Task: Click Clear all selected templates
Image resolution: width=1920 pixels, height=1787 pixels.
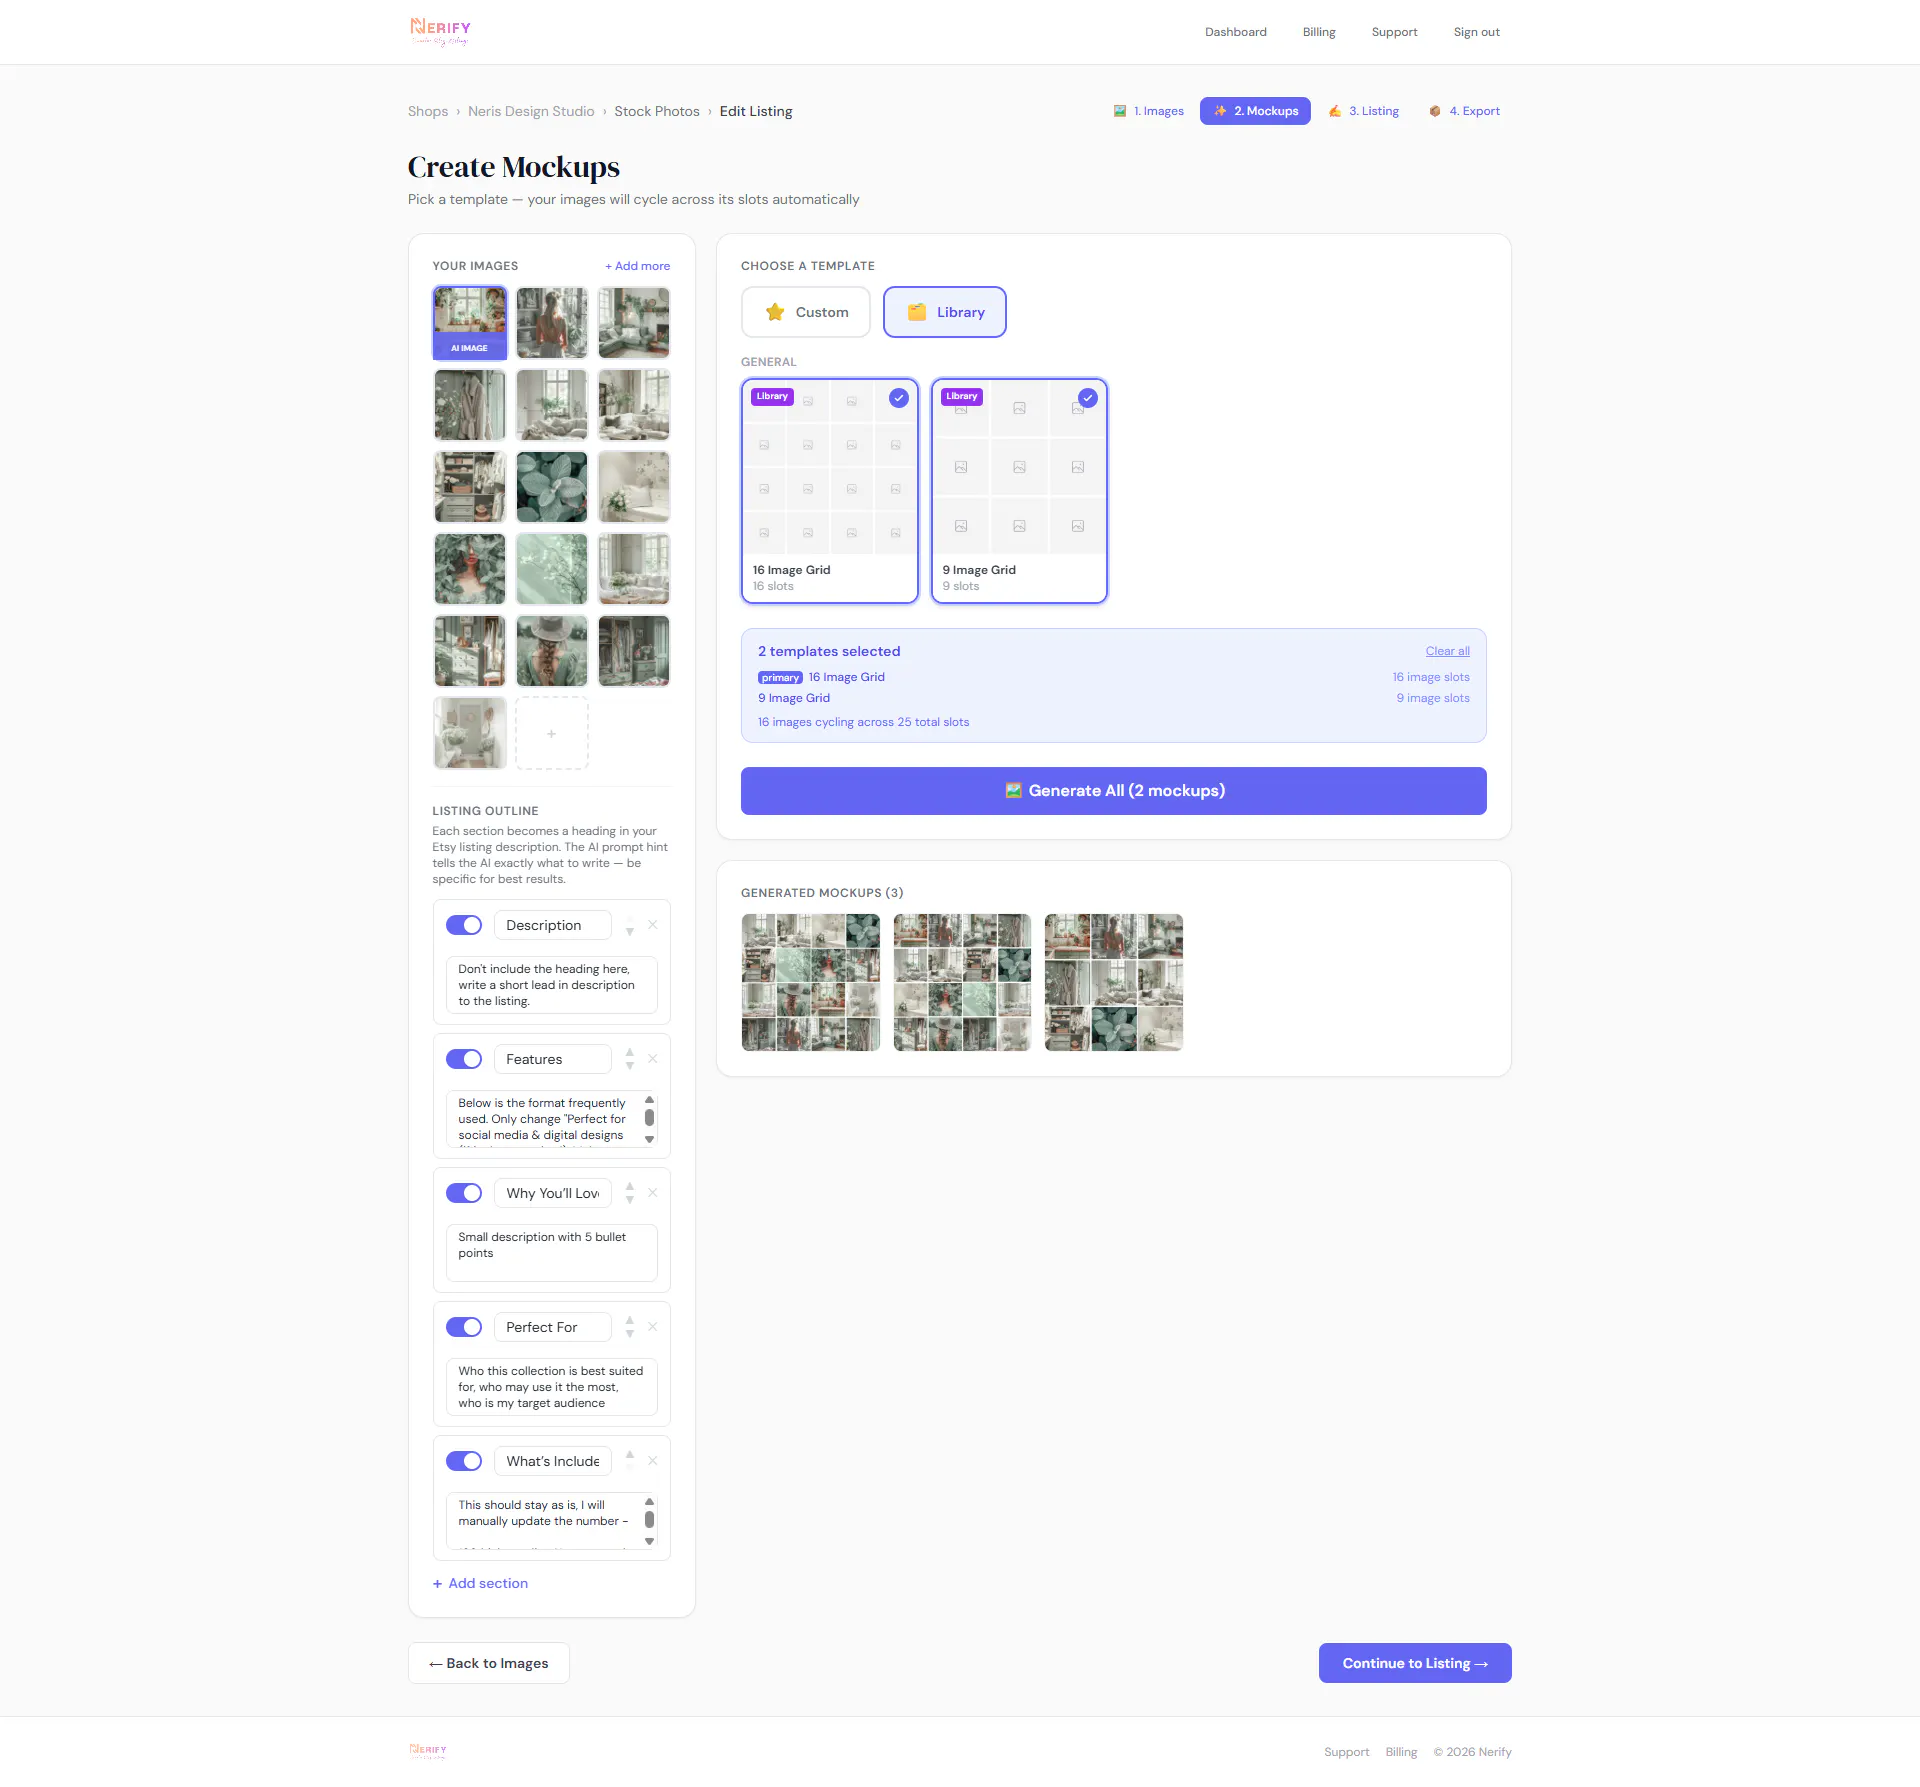Action: tap(1447, 651)
